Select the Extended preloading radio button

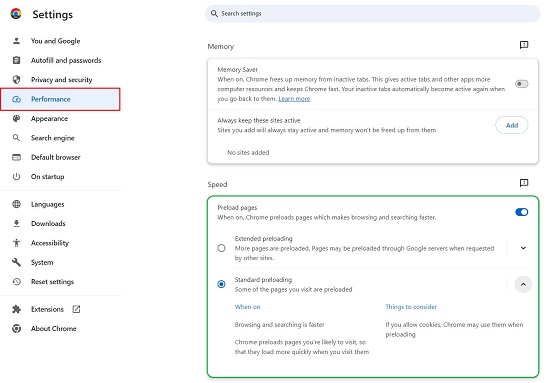(x=221, y=248)
